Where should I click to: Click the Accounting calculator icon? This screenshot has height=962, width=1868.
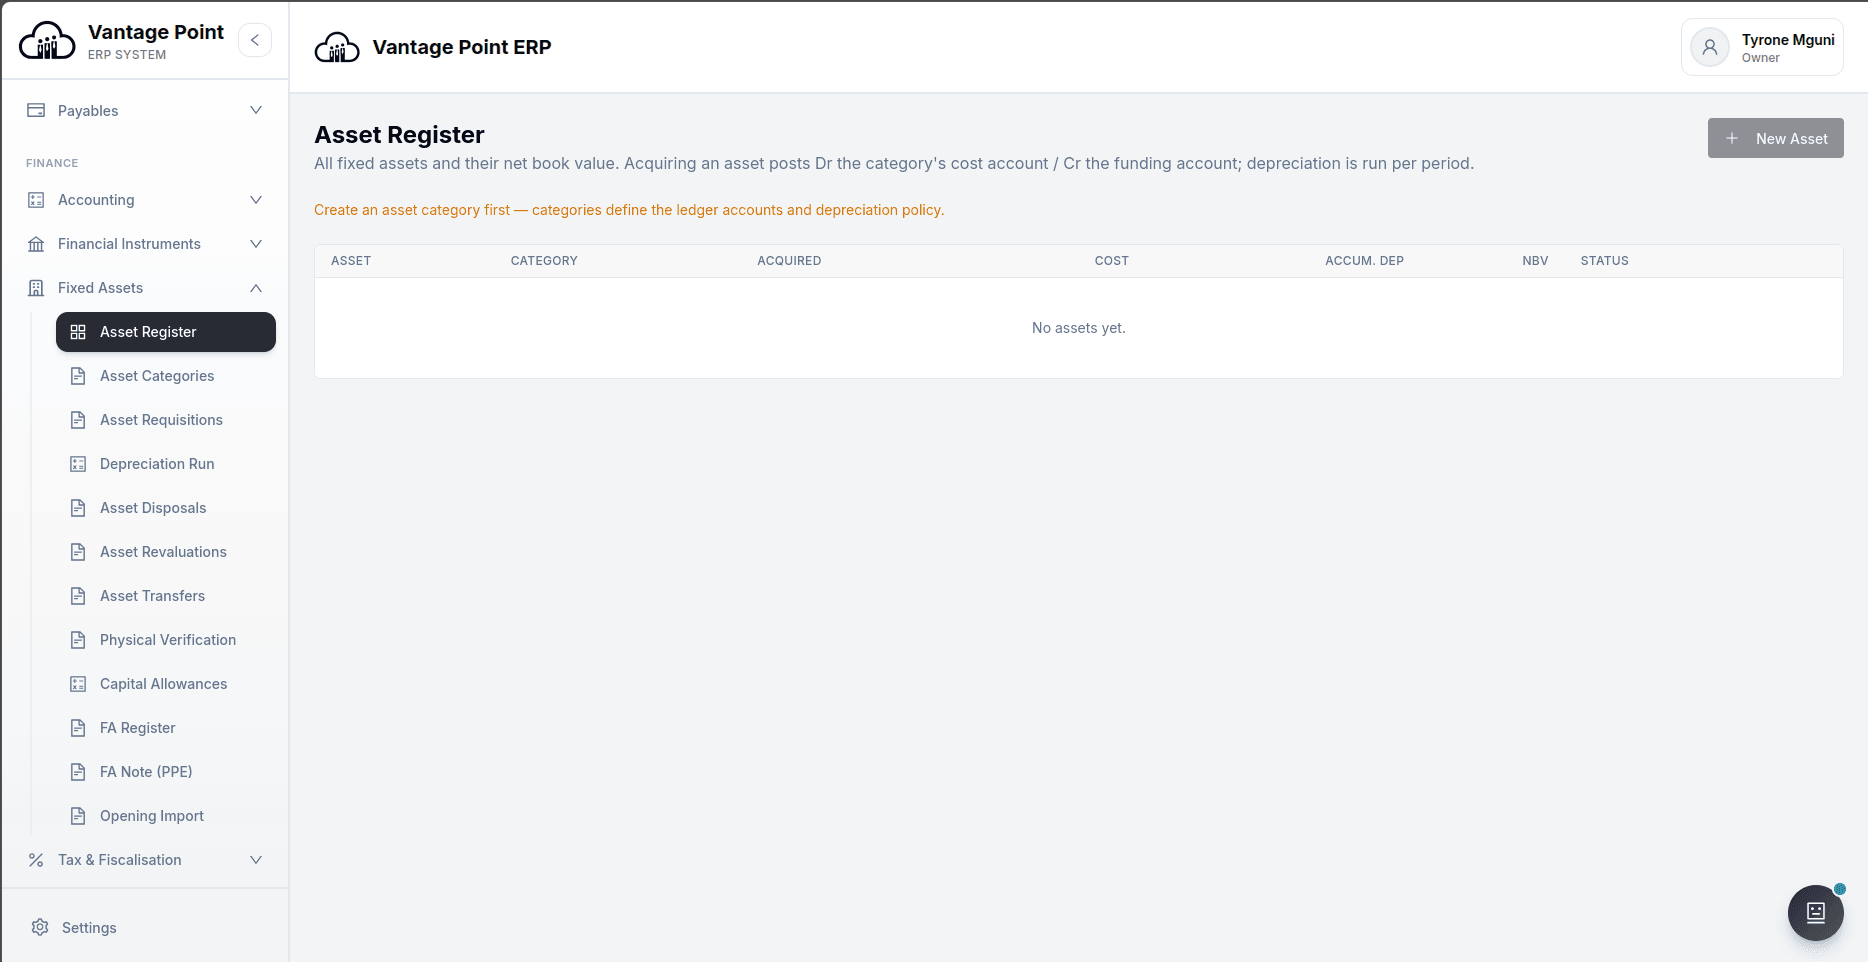click(36, 200)
